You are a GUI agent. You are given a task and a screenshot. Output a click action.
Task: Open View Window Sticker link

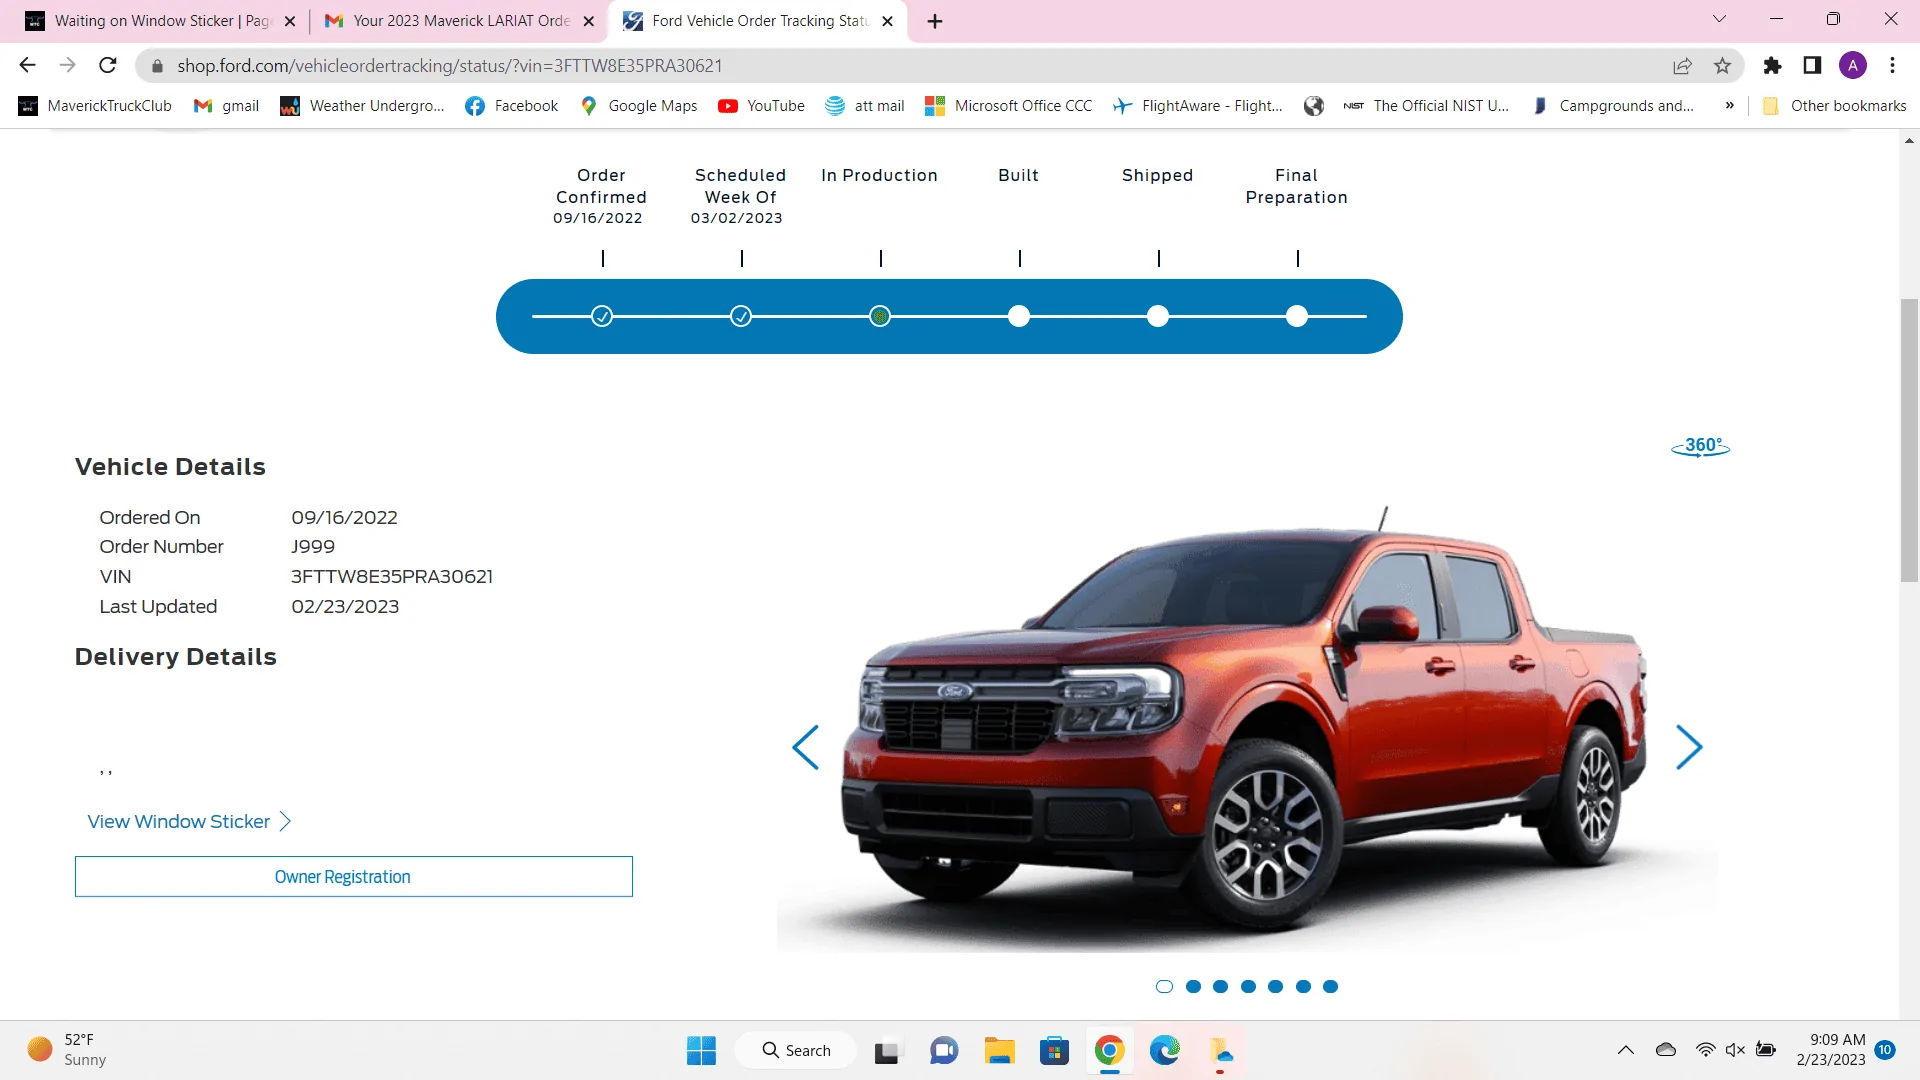189,822
